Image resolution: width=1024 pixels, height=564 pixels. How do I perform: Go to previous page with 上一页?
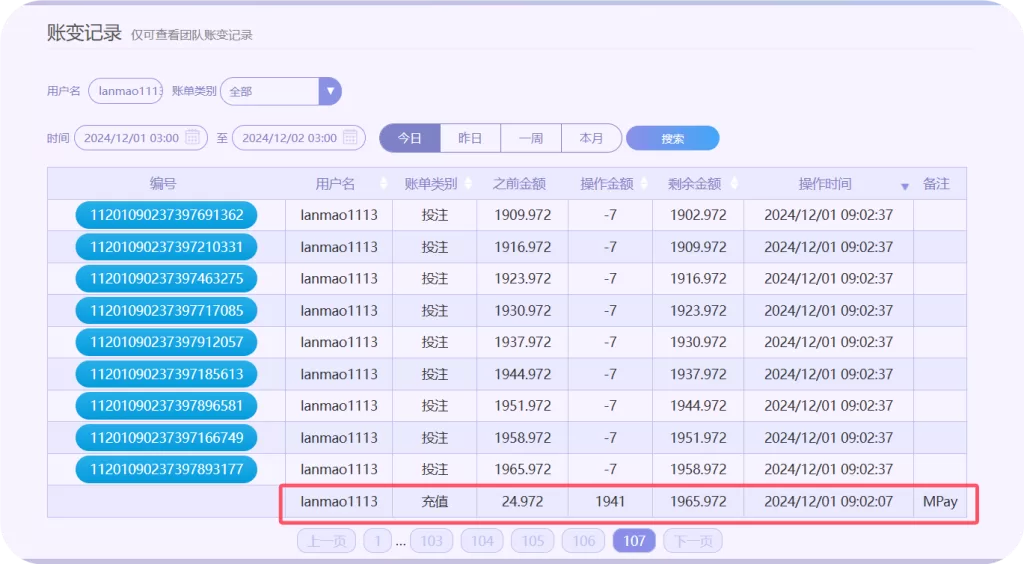click(327, 541)
